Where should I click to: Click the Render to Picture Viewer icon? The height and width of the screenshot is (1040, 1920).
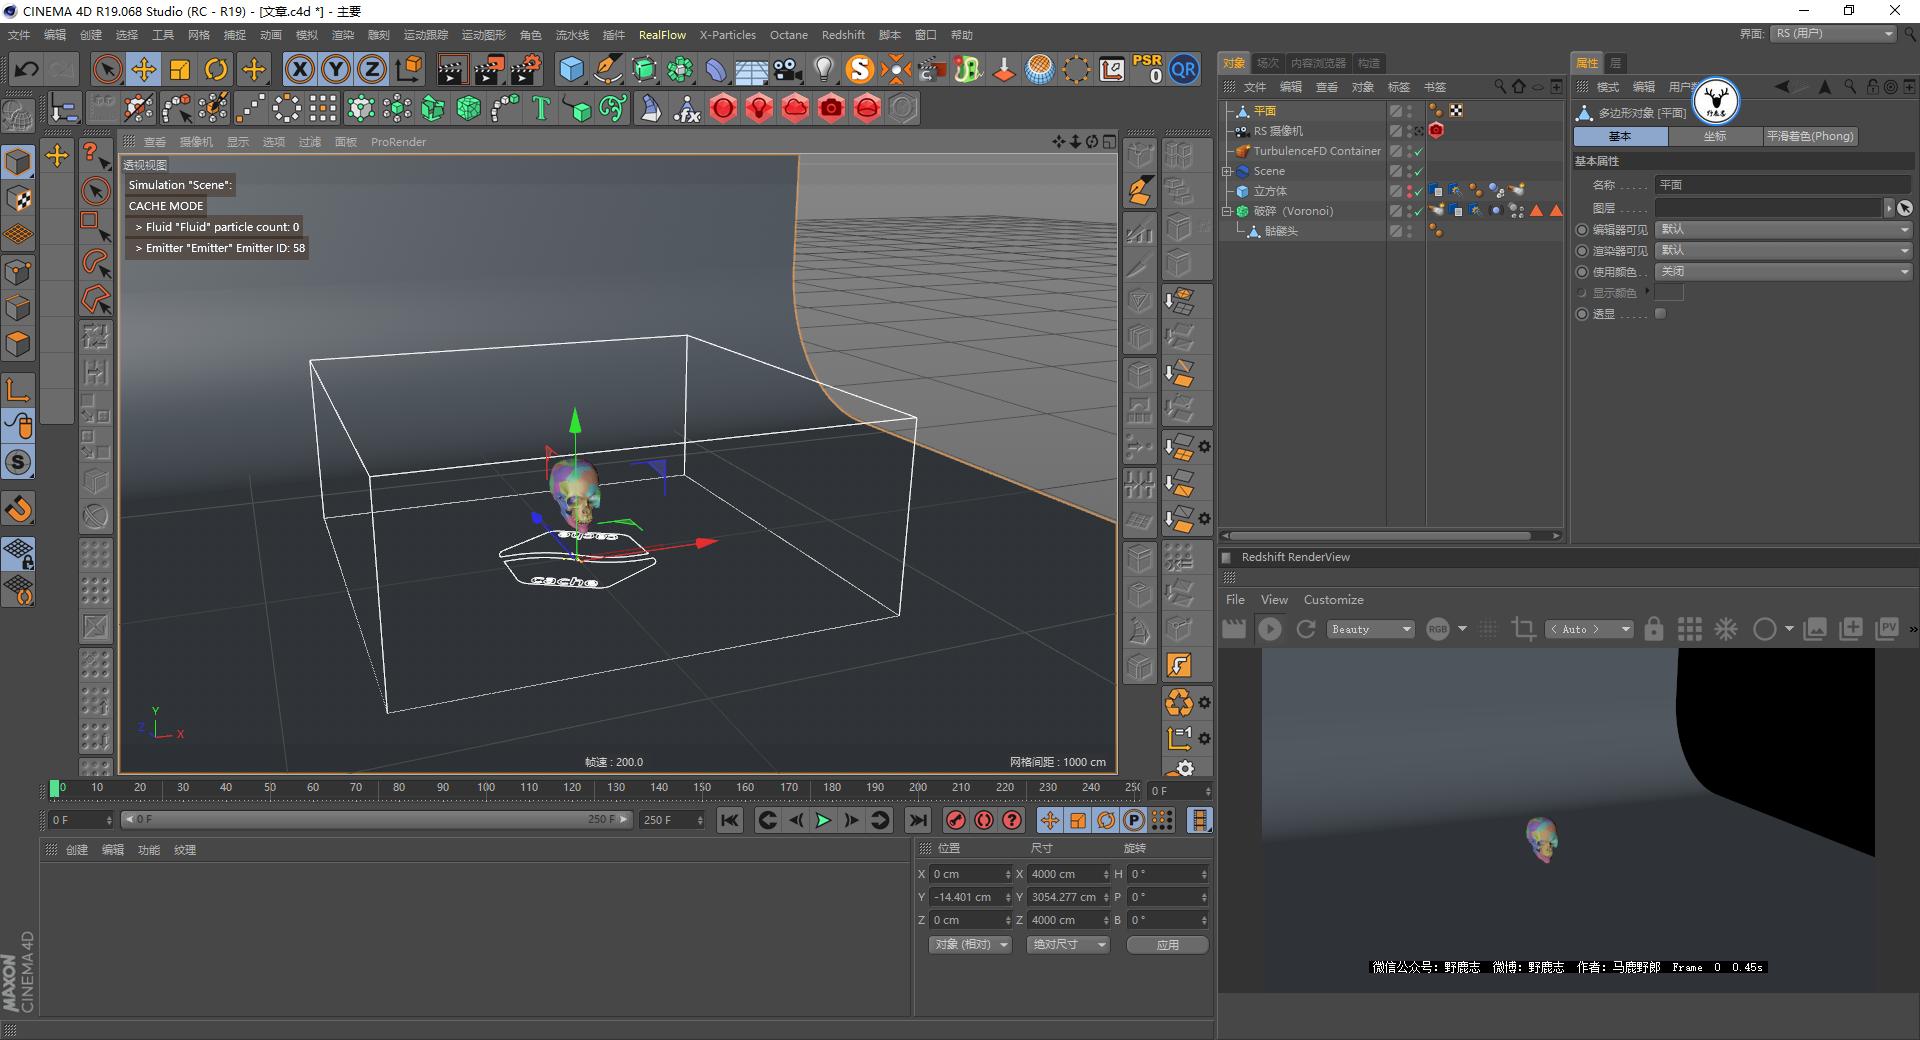coord(488,69)
